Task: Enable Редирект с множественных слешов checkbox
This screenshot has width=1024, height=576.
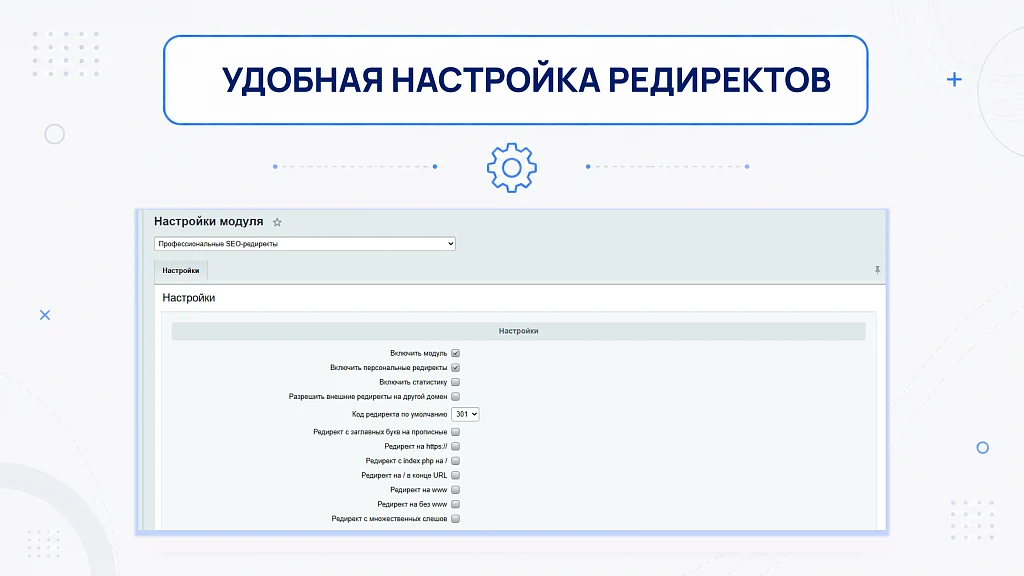Action: 455,519
